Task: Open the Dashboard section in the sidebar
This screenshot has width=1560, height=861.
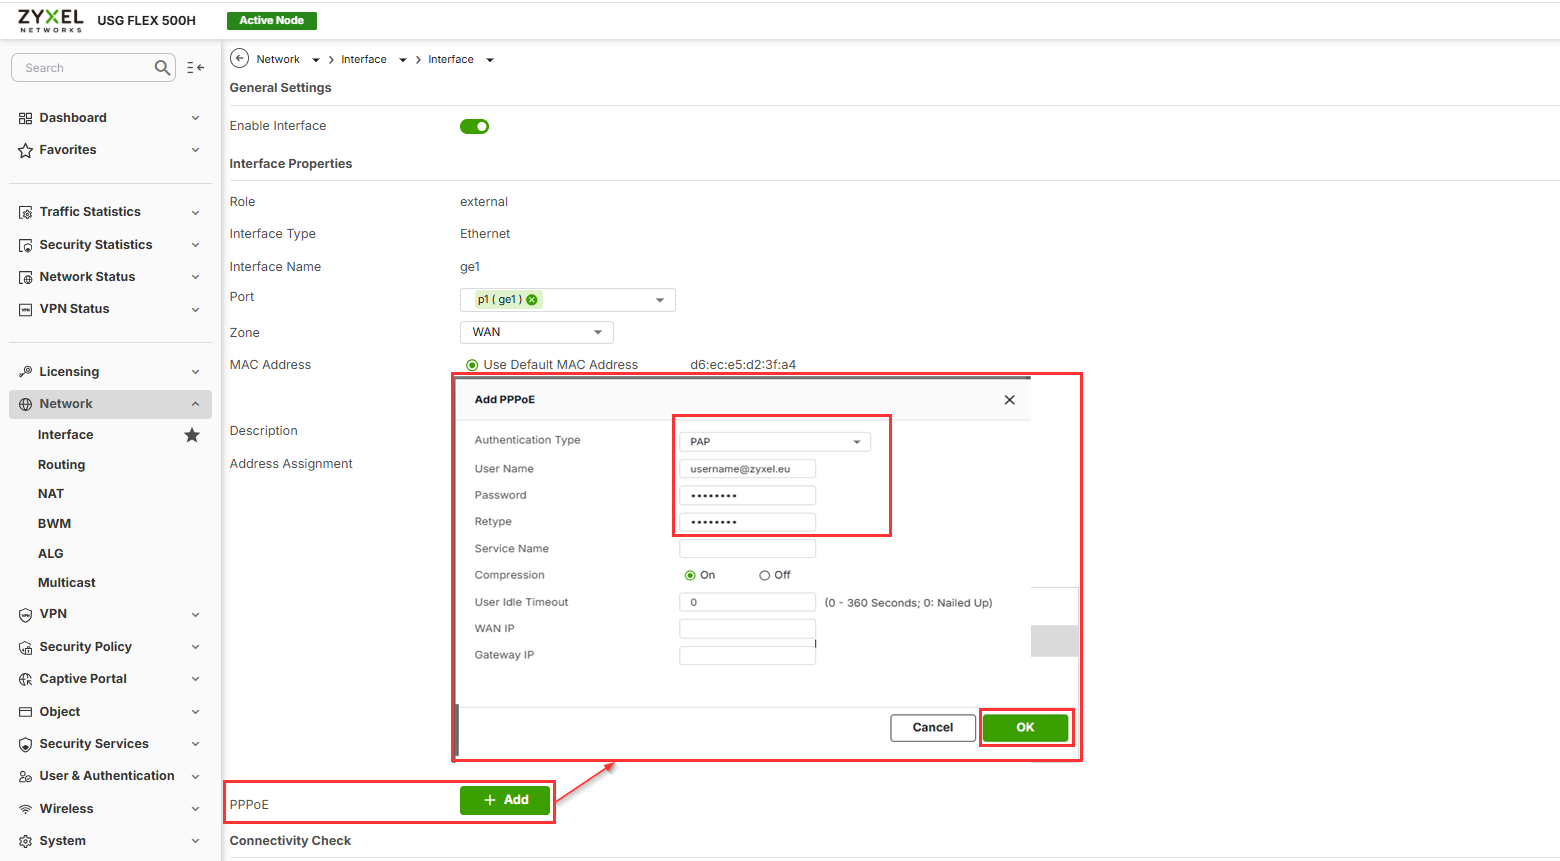Action: tap(72, 117)
